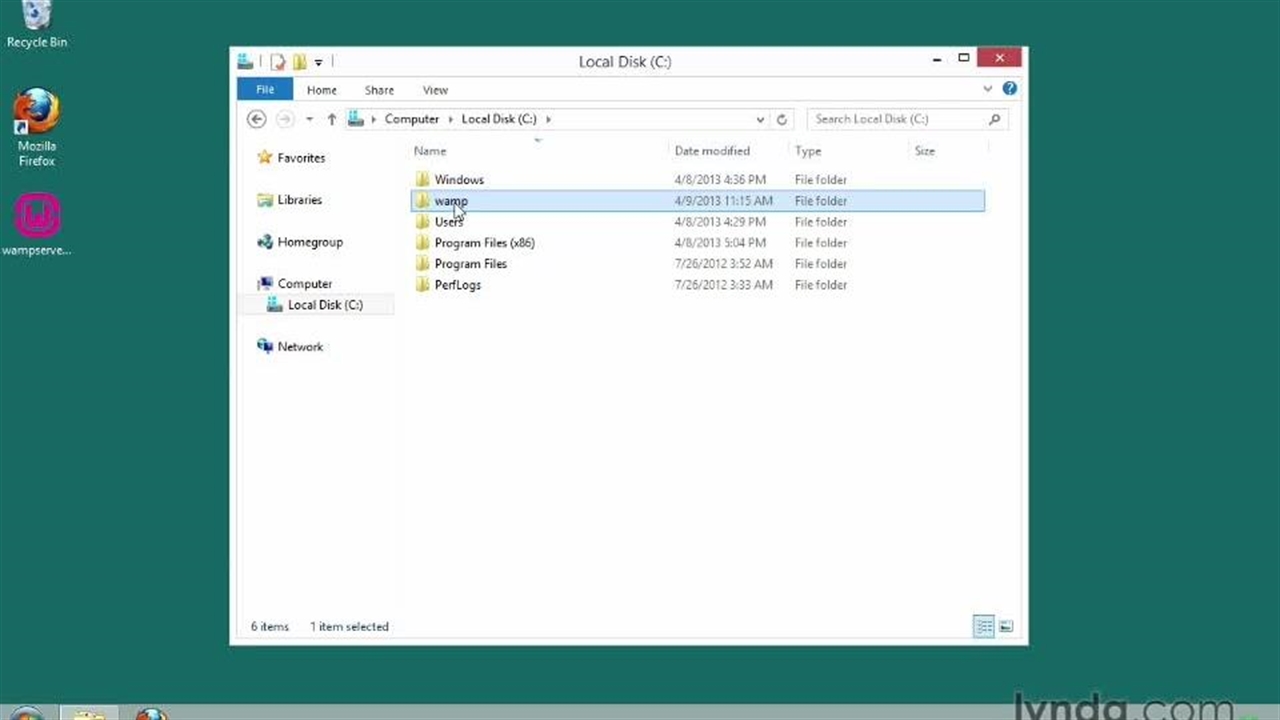Select the Program Files (x86) folder
1280x720 pixels.
pos(484,243)
